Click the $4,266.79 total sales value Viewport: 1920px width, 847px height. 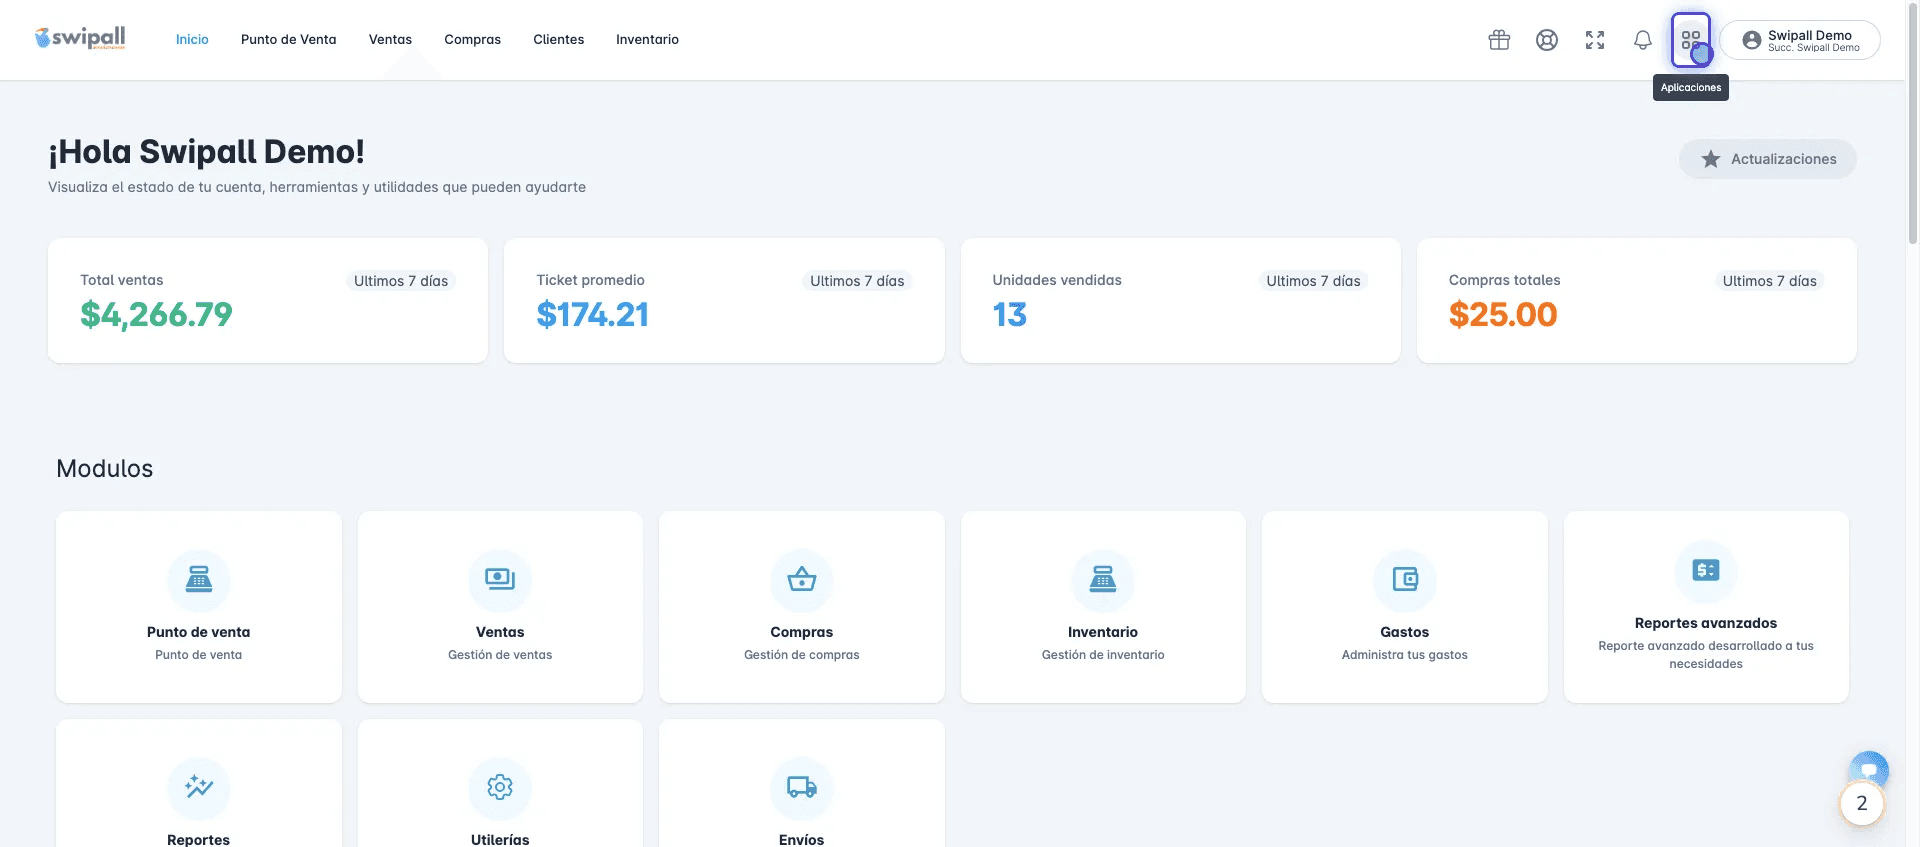(156, 315)
